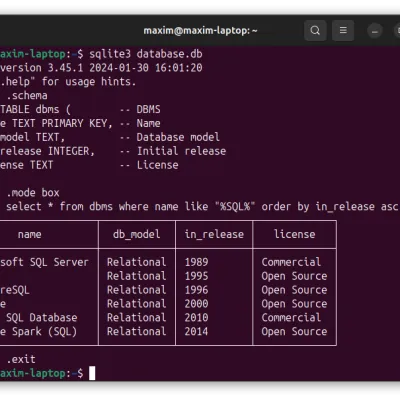
Task: Click the version 3.45.1 text line
Action: 101,68
